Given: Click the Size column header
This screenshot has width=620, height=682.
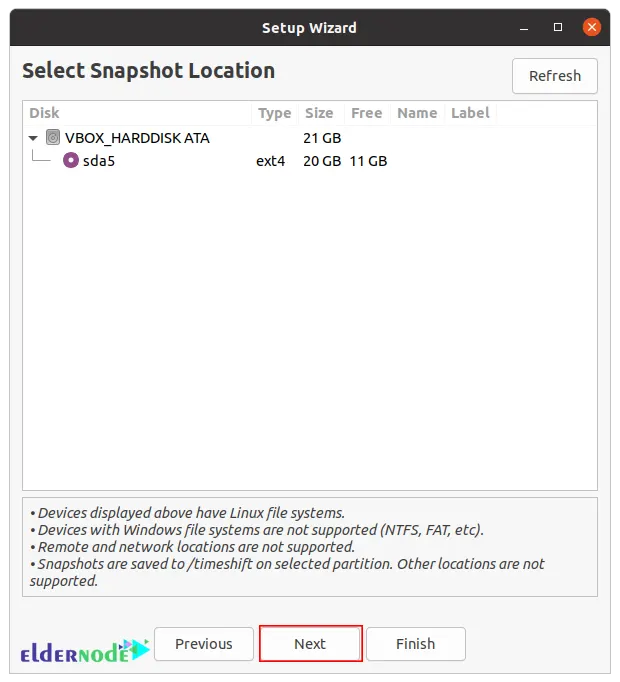Looking at the screenshot, I should pos(319,113).
